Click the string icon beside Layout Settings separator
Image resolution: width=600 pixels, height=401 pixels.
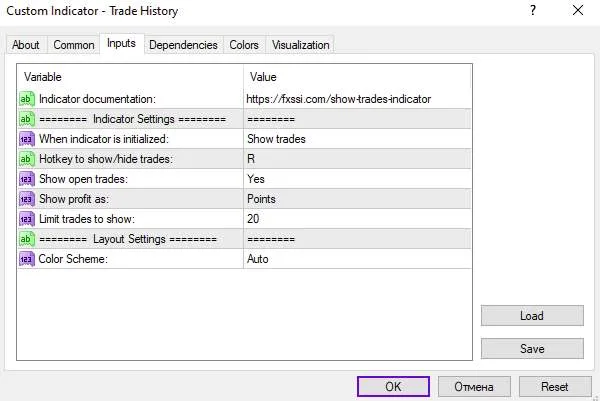[x=27, y=239]
